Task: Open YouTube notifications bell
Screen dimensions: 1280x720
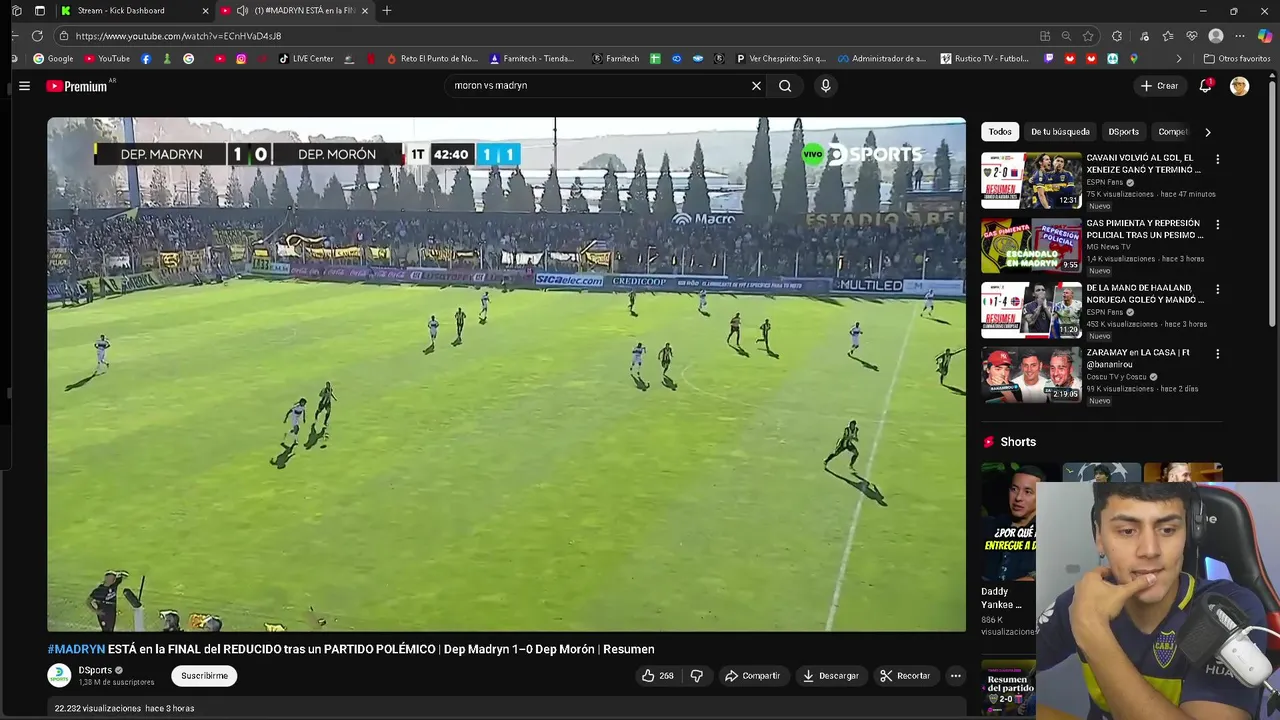Action: (1205, 86)
